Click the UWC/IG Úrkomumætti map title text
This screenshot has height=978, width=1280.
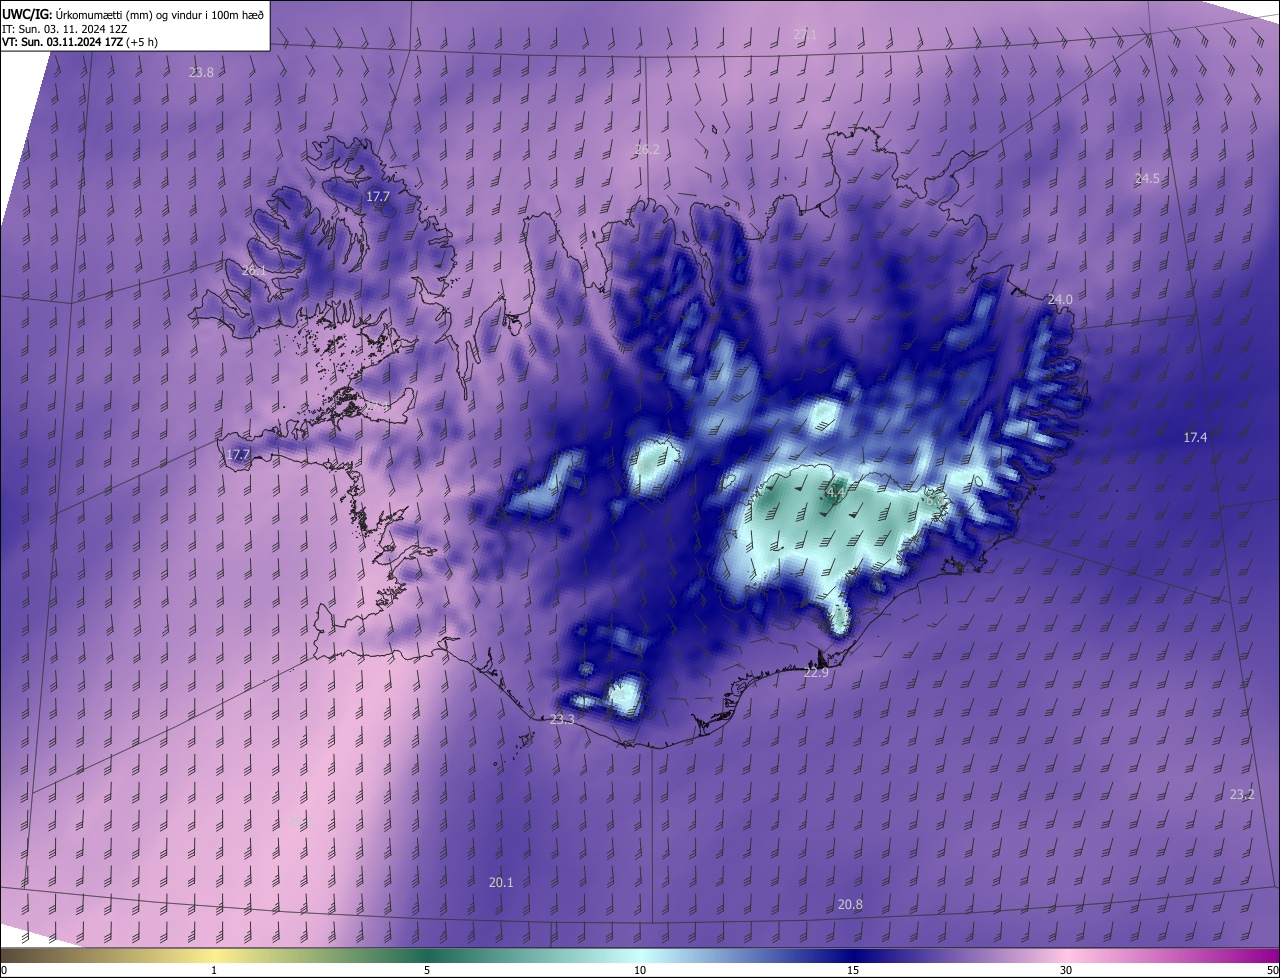tap(133, 14)
